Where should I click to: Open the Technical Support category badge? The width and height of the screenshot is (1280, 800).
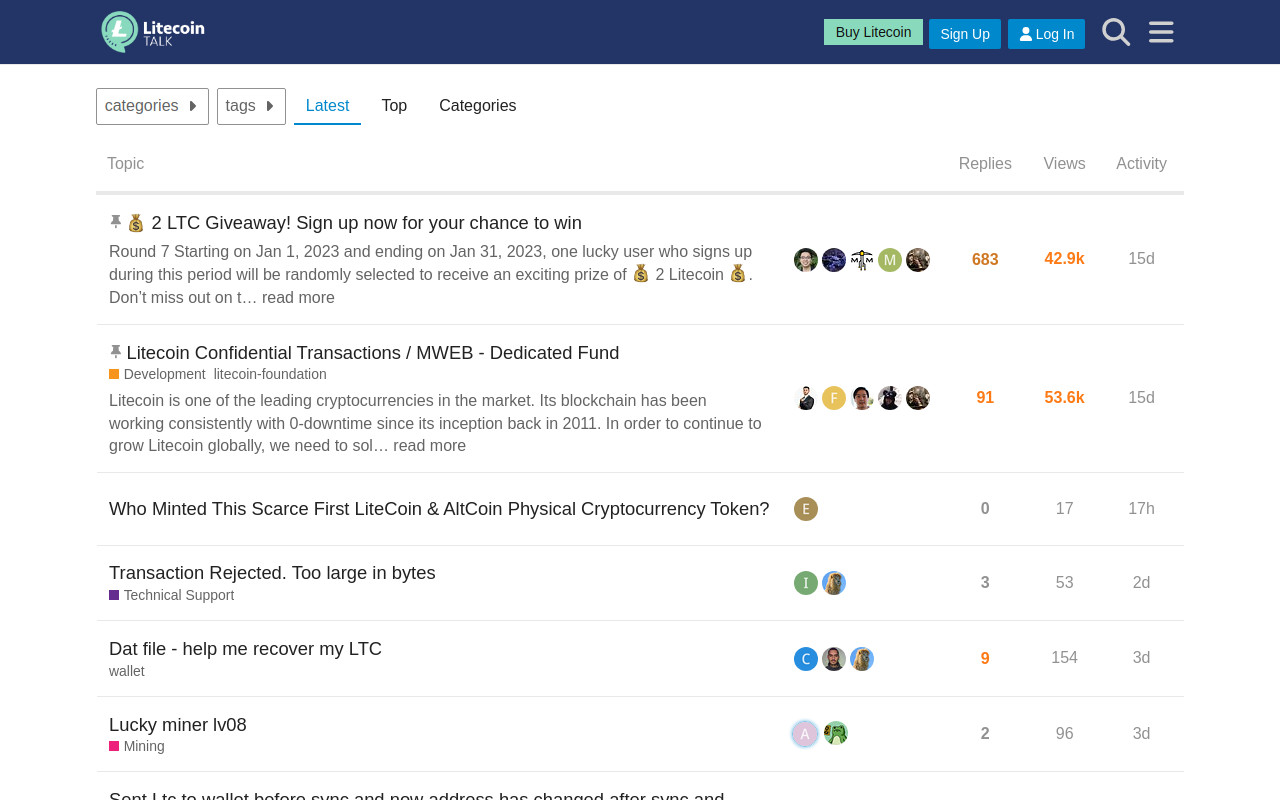tap(172, 595)
